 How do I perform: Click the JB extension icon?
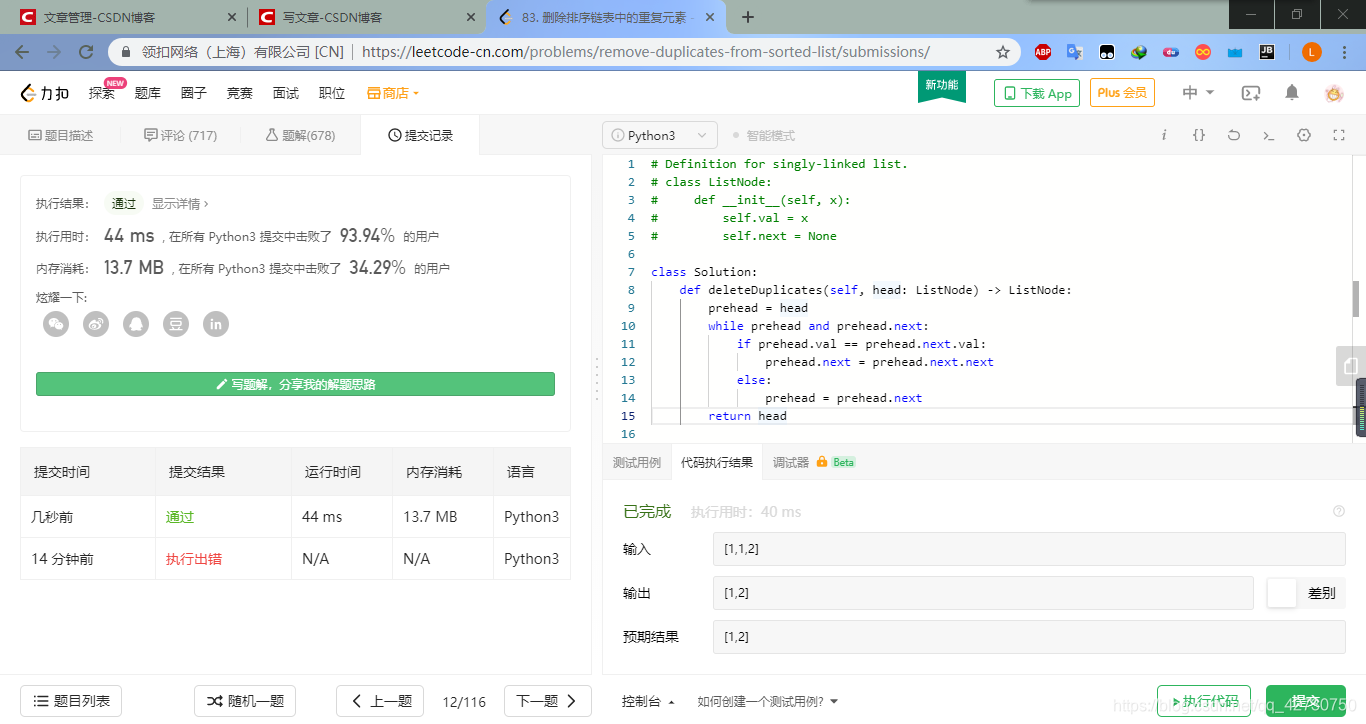[x=1266, y=52]
